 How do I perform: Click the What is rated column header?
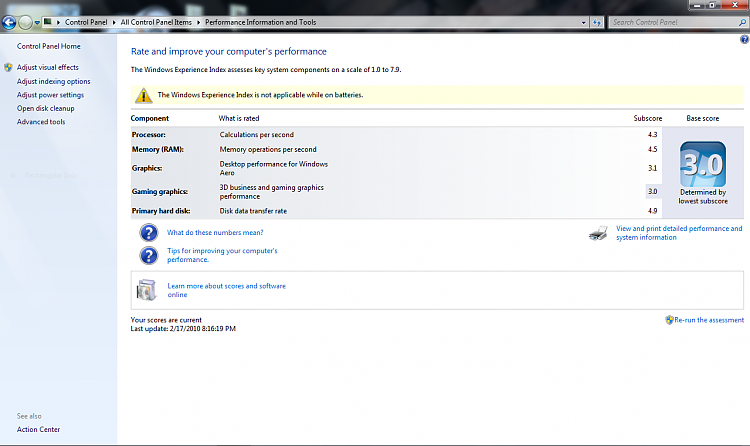pyautogui.click(x=239, y=118)
